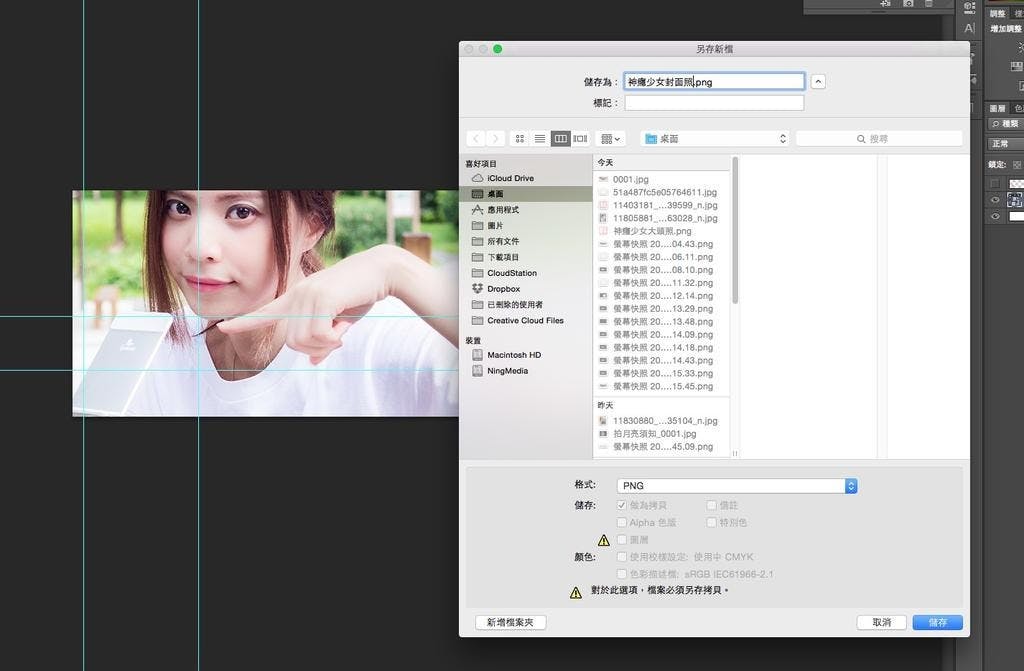Screen dimensions: 1024x671
Task: Open Dropbox in the sidebar
Action: coord(503,289)
